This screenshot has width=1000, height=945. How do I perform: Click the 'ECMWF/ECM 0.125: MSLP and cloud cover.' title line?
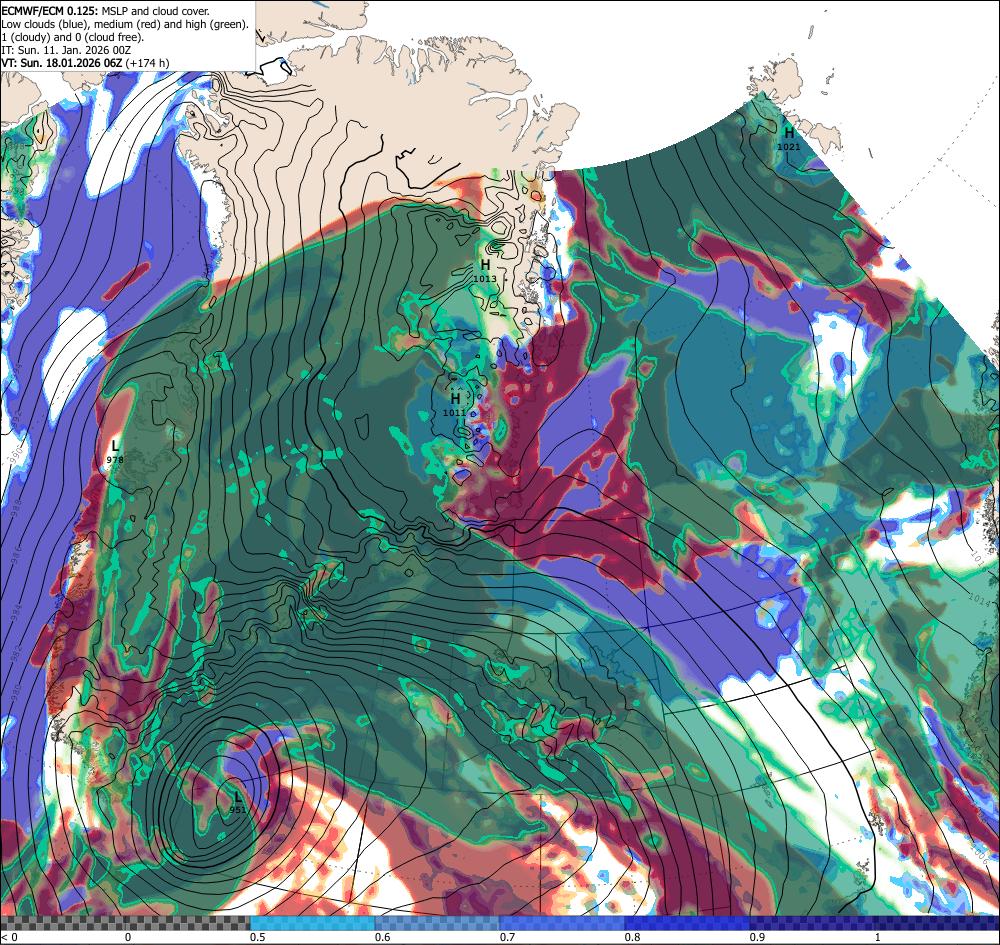(105, 11)
